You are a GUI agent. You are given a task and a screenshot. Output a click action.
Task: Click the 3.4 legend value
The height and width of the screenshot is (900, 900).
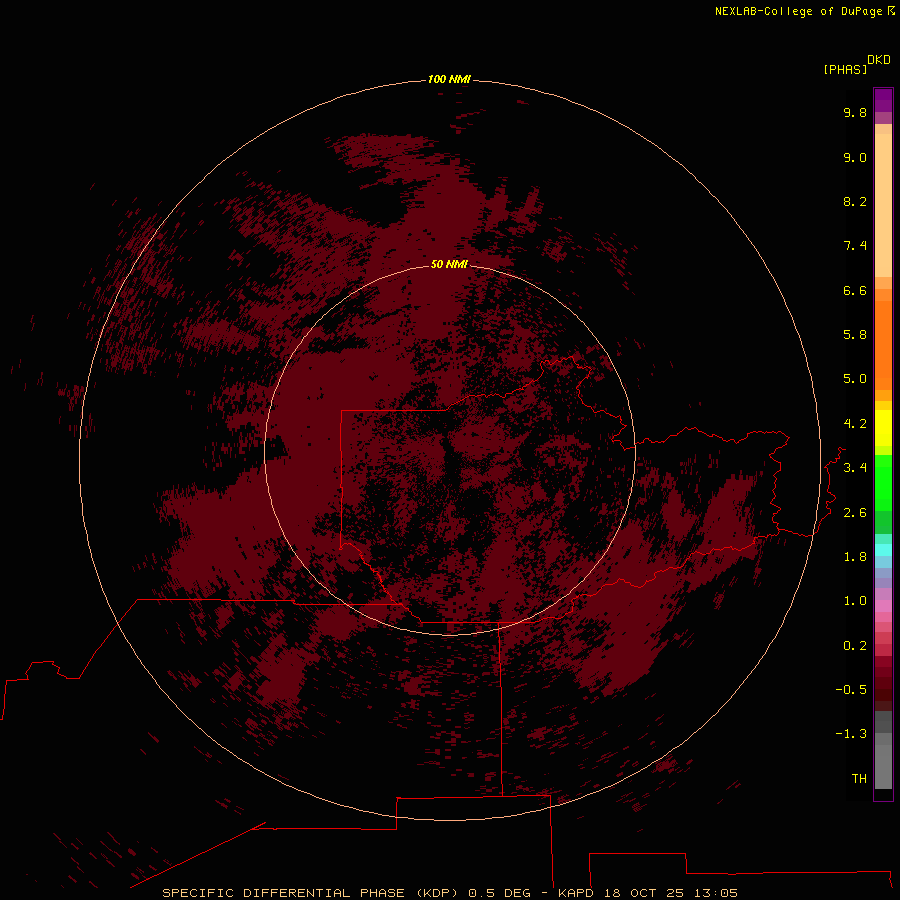click(855, 468)
